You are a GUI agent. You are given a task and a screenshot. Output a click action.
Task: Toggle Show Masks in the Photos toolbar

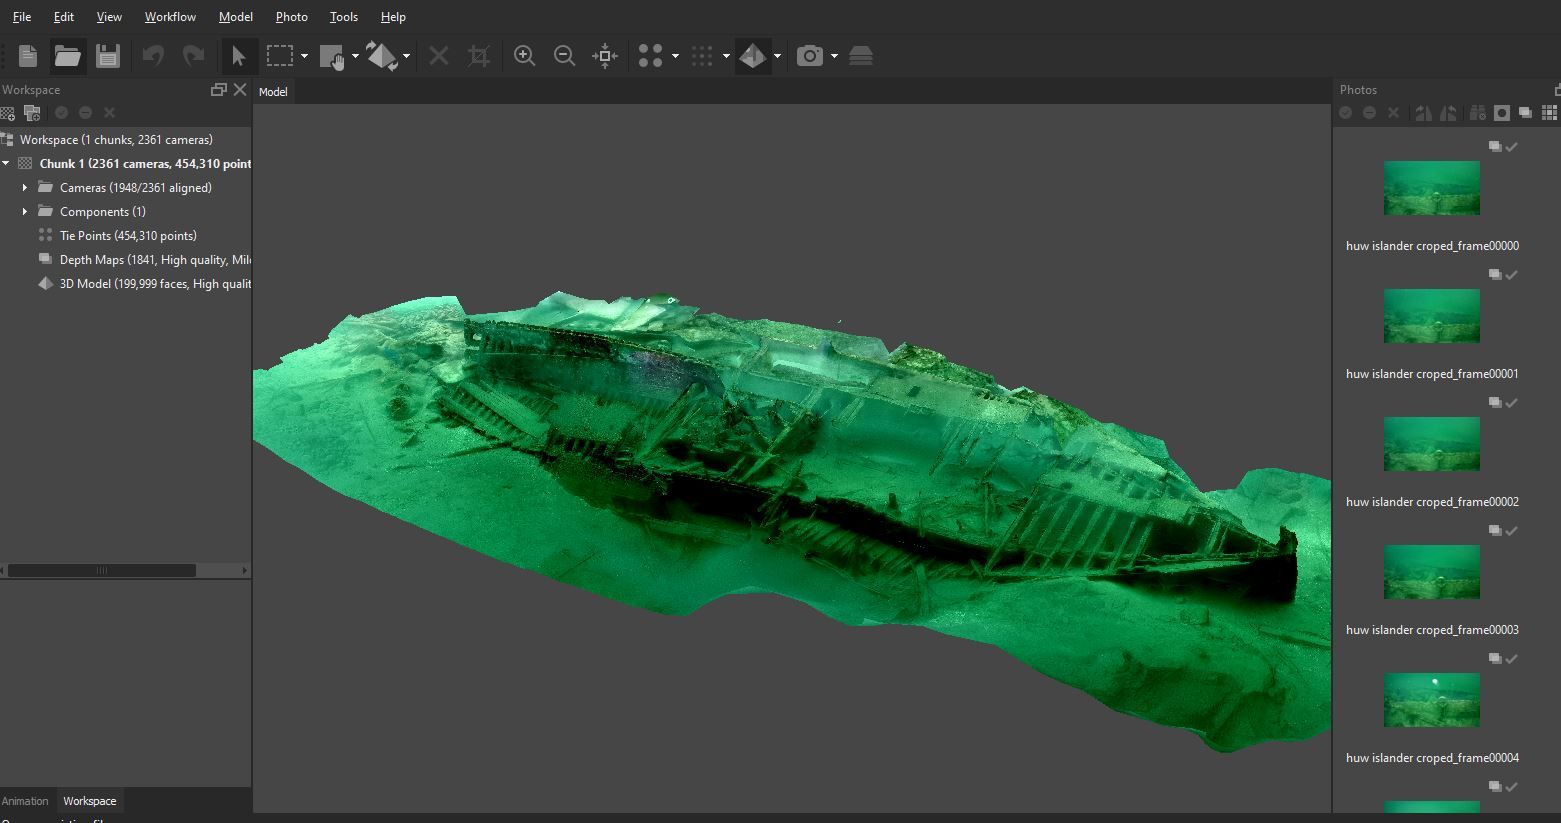(1501, 113)
